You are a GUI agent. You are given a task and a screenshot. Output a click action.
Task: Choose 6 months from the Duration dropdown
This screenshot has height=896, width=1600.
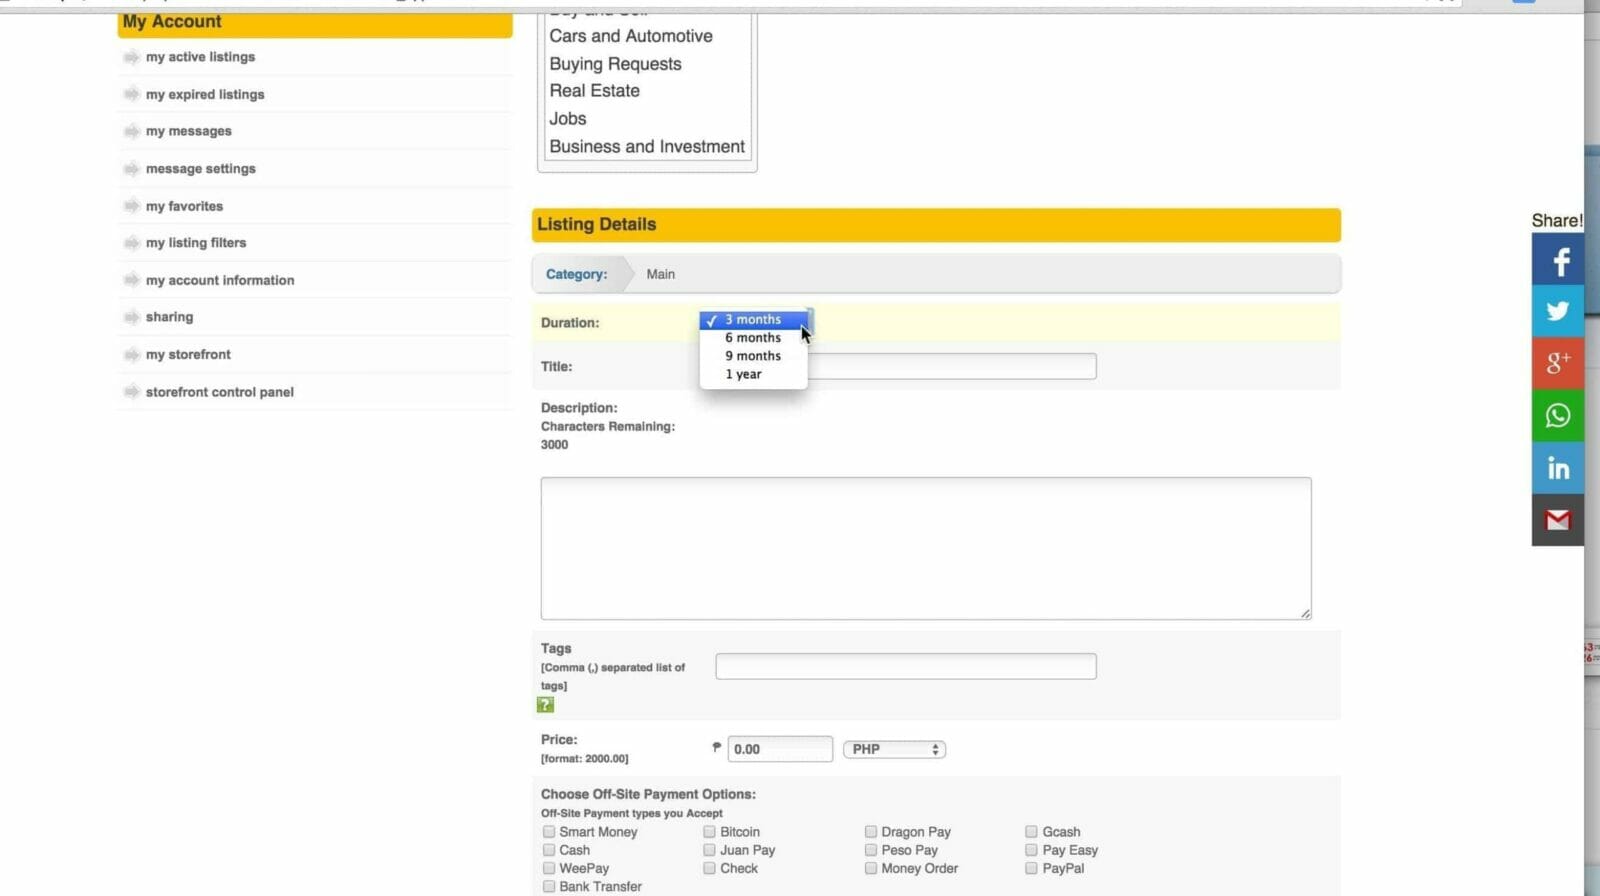(x=753, y=338)
